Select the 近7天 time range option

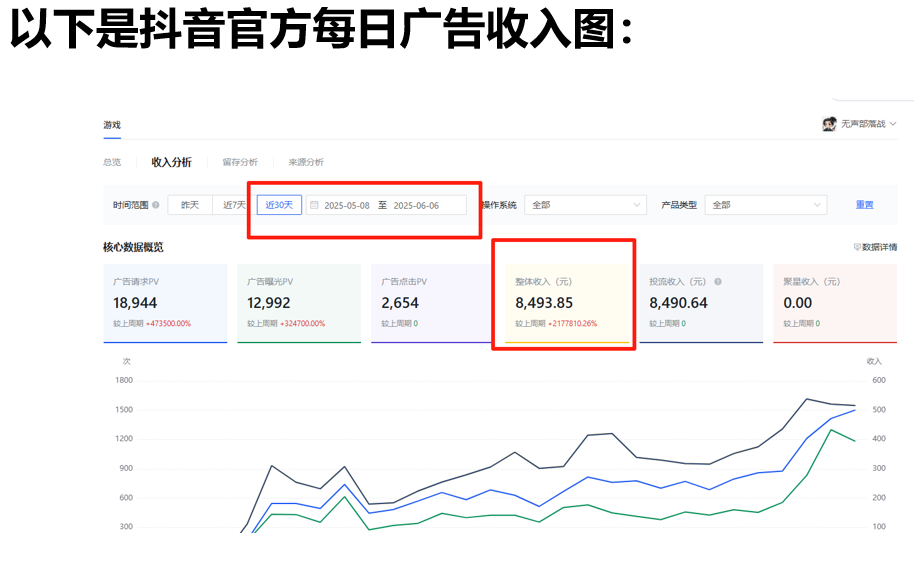click(234, 205)
